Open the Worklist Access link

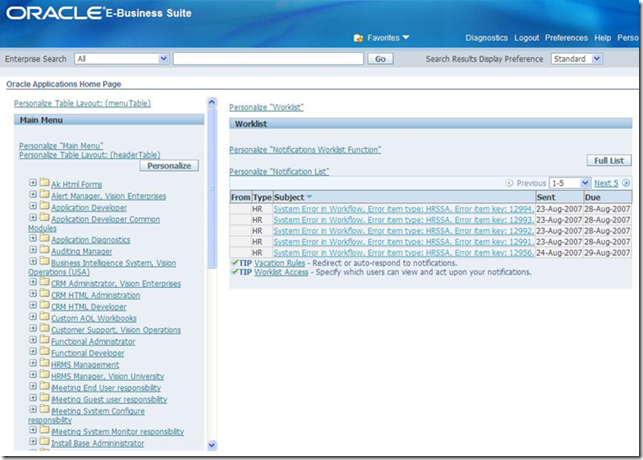[281, 272]
